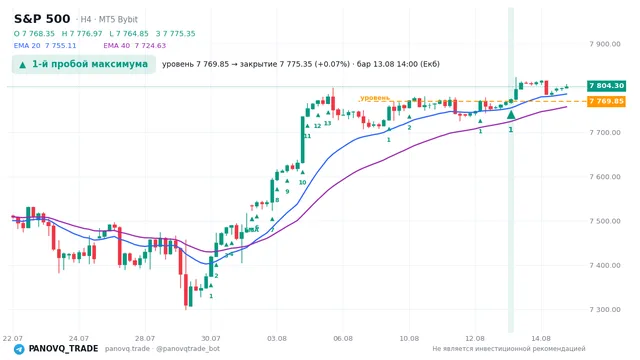This screenshot has height=360, width=640.
Task: Click the level and close description text
Action: pos(301,64)
